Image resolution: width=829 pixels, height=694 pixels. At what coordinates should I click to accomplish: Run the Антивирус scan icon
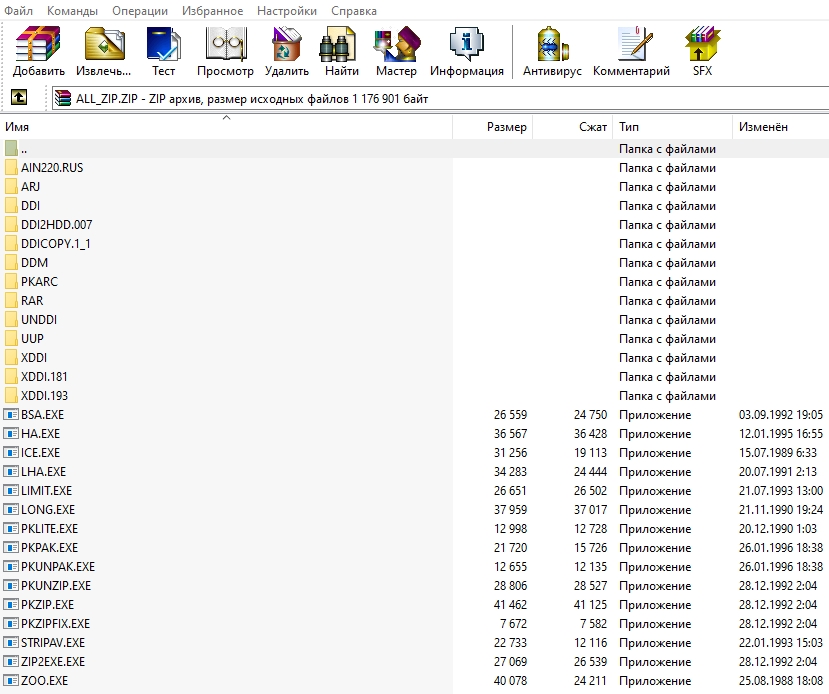click(x=552, y=51)
